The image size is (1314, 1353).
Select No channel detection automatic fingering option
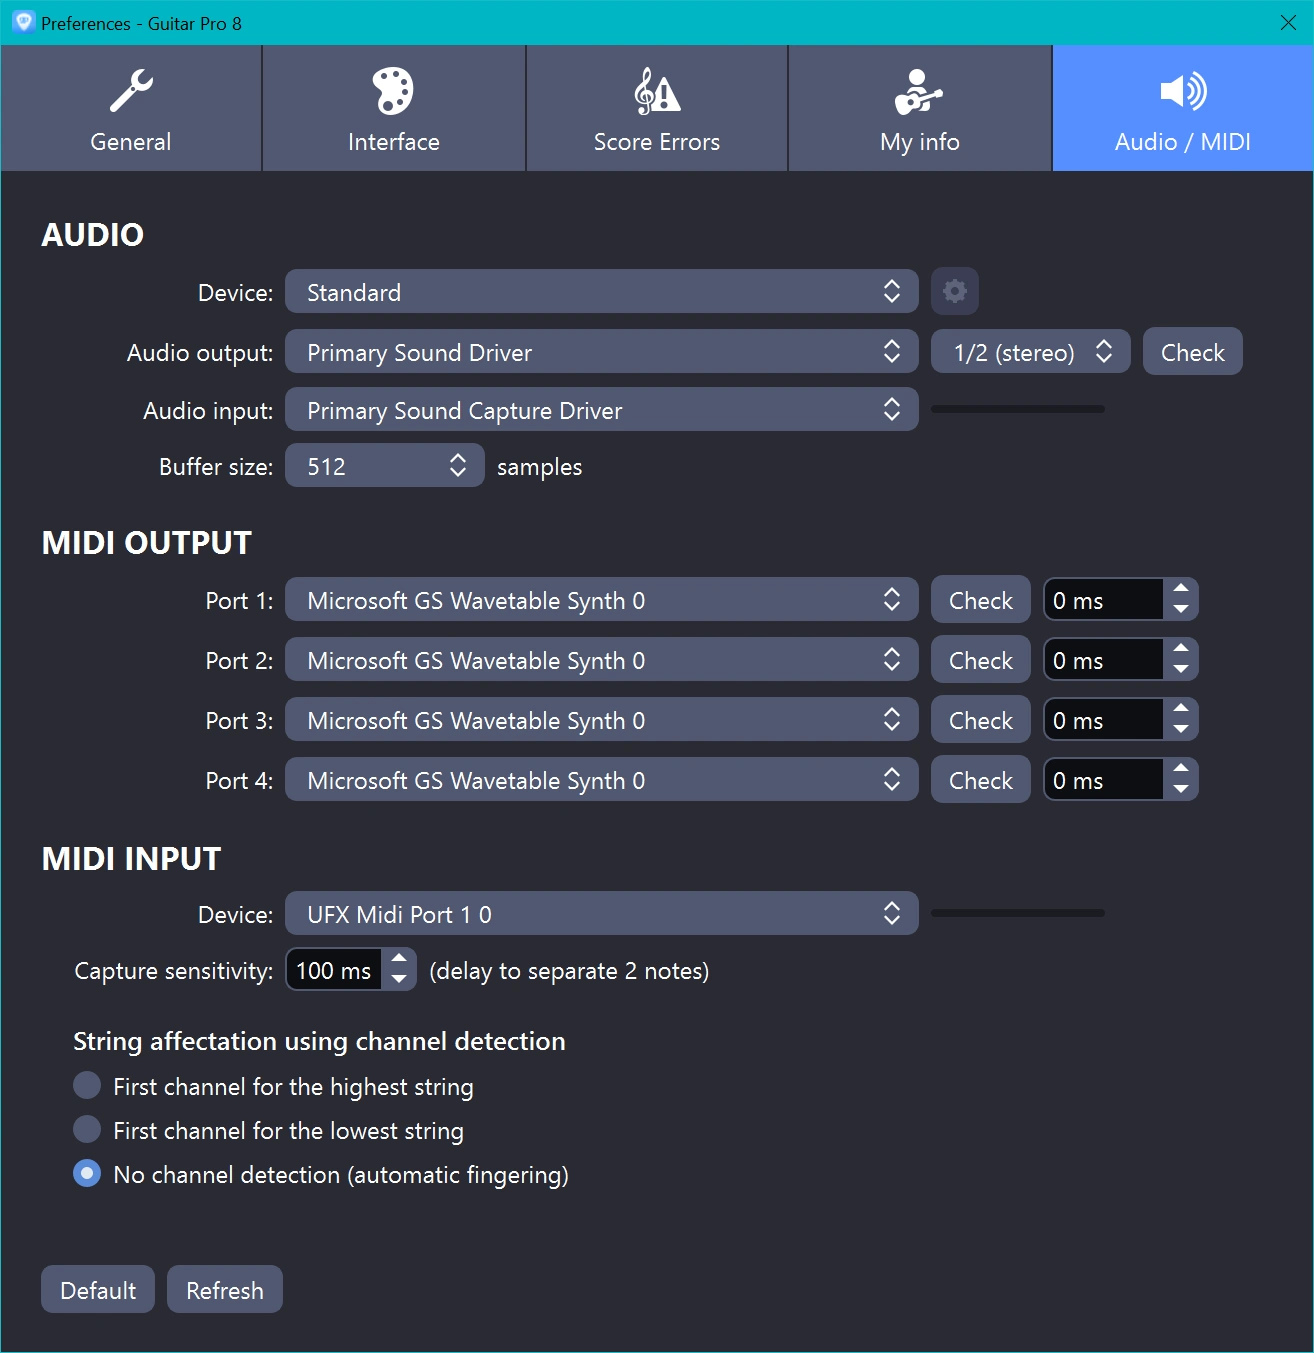pos(88,1174)
